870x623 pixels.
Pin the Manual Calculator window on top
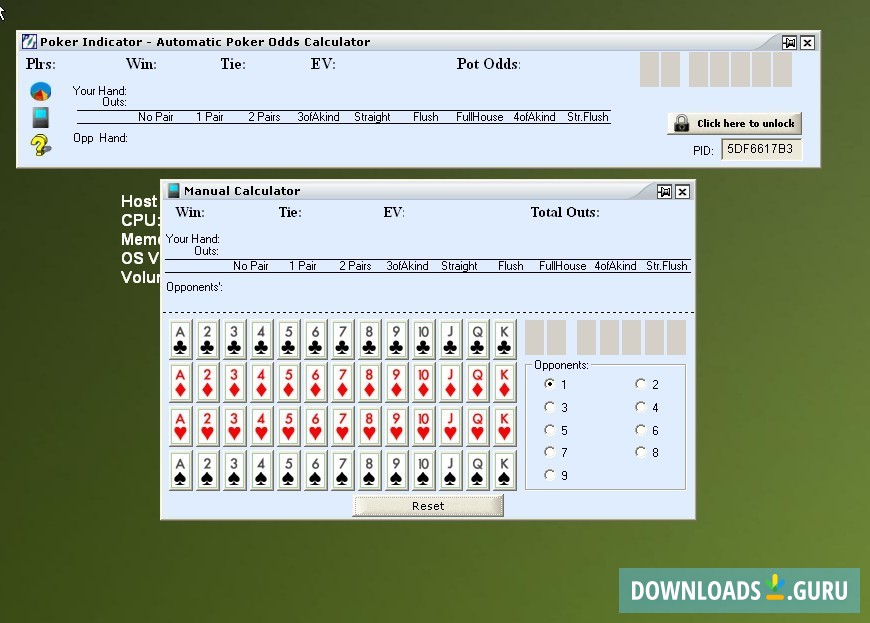664,191
